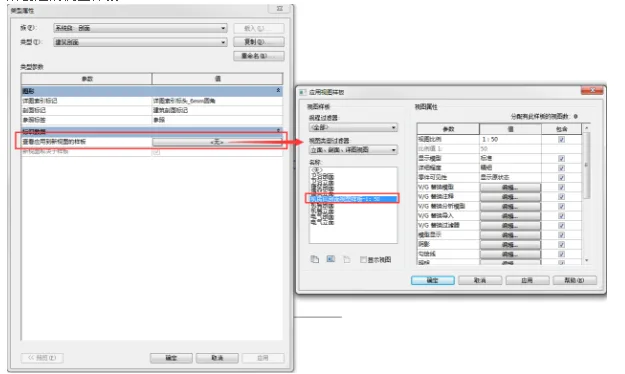The image size is (625, 374).
Task: Click the view properties vertical scrollbar thumb
Action: (x=586, y=165)
